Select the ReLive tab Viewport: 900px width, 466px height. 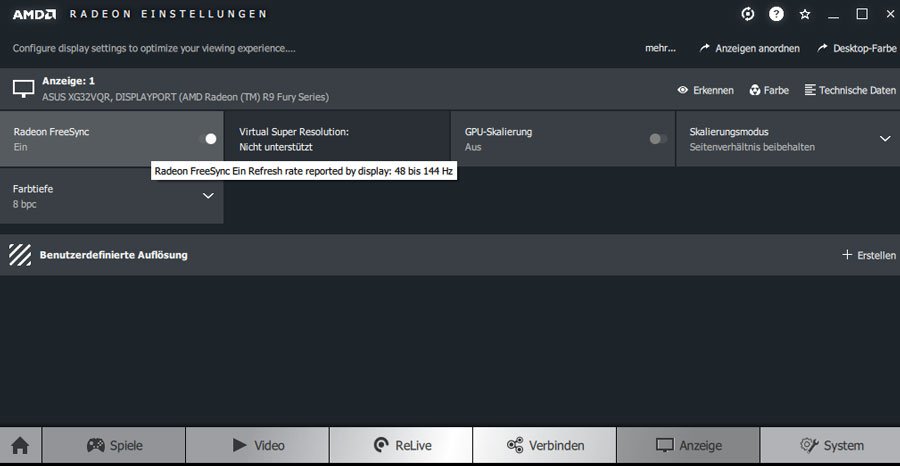(x=401, y=445)
